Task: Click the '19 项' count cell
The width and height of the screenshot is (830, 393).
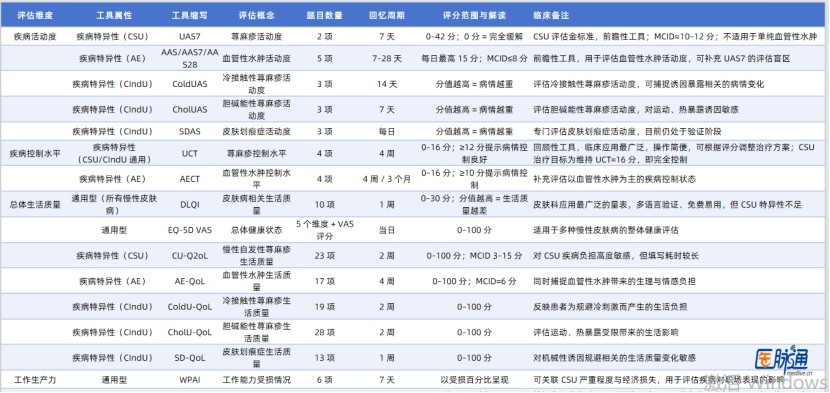Action: coord(324,307)
